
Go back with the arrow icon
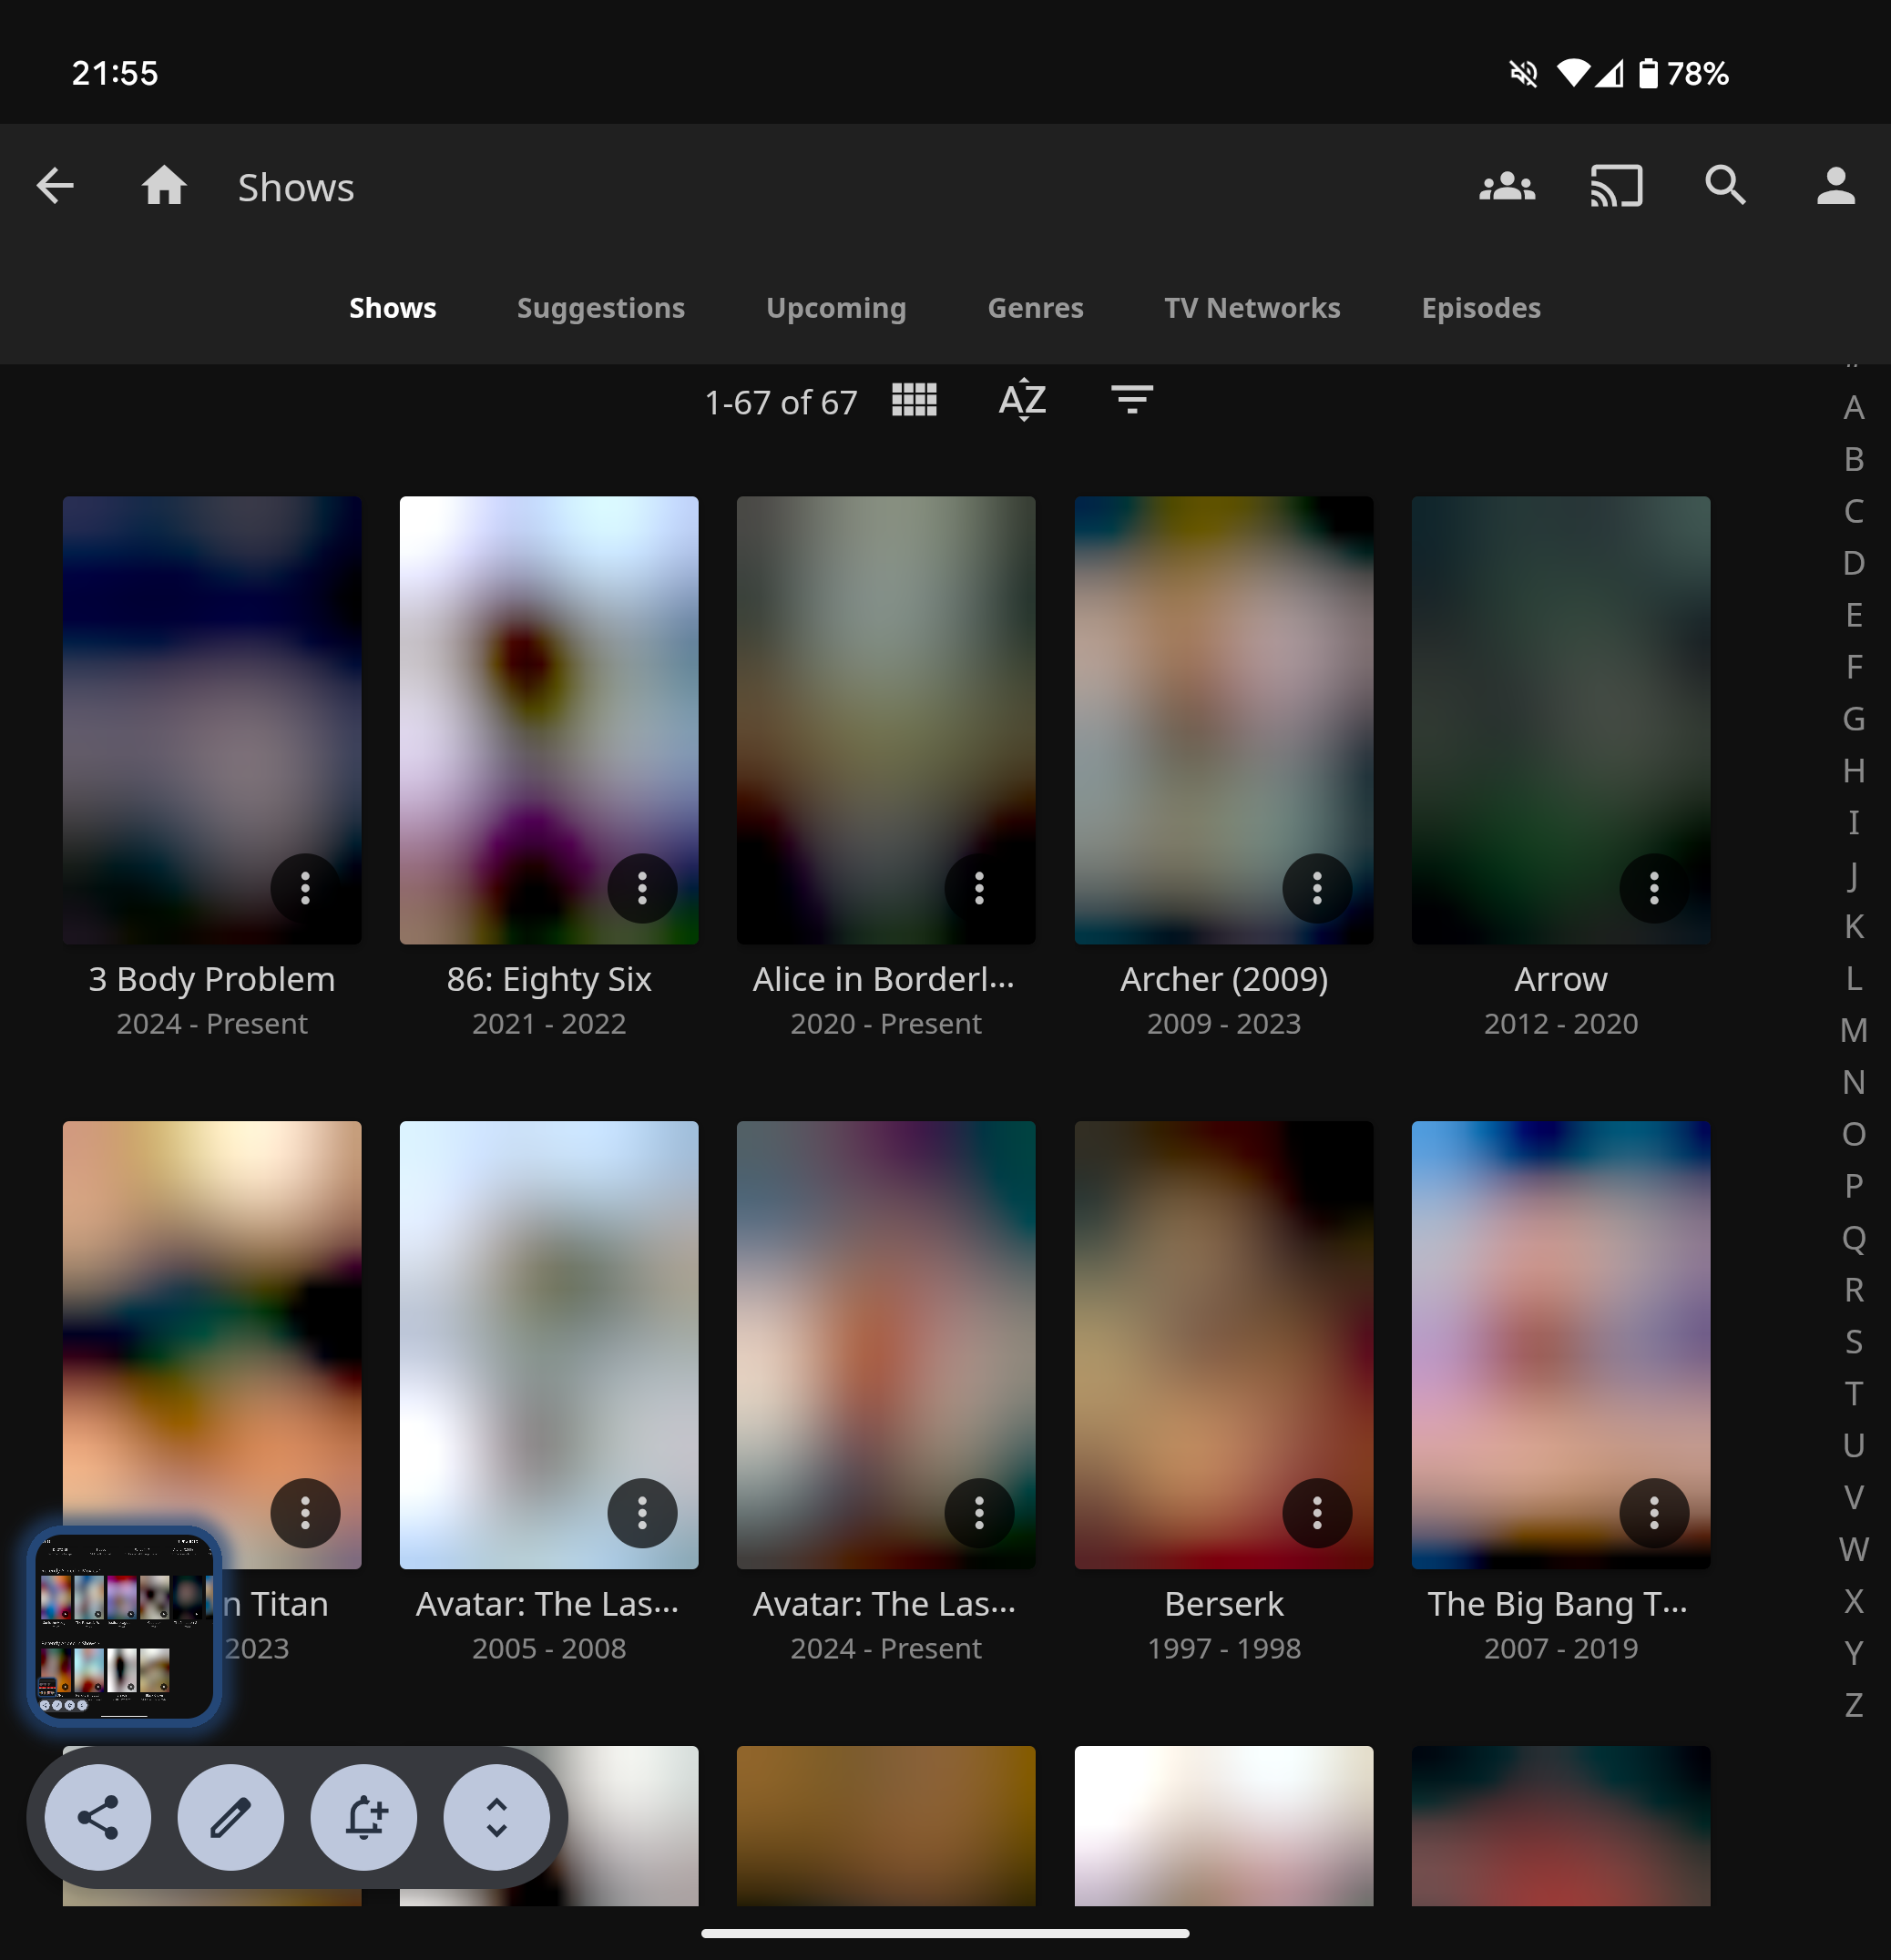[55, 186]
